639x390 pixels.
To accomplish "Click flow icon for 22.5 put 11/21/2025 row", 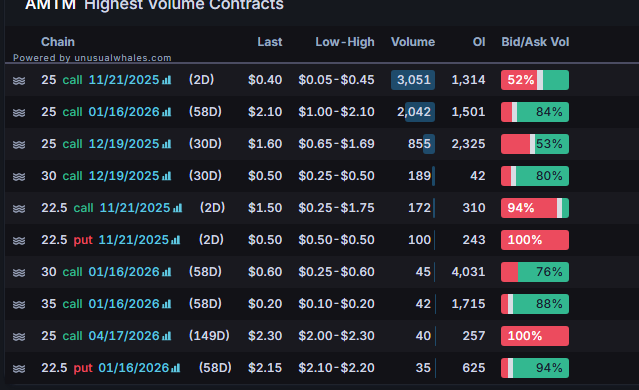I will point(19,240).
